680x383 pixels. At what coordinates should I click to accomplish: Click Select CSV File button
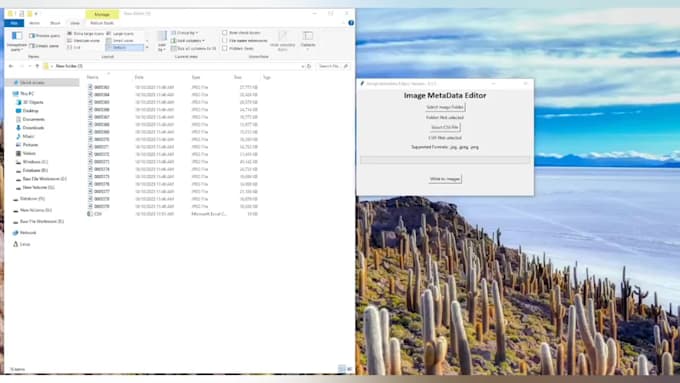(x=445, y=127)
